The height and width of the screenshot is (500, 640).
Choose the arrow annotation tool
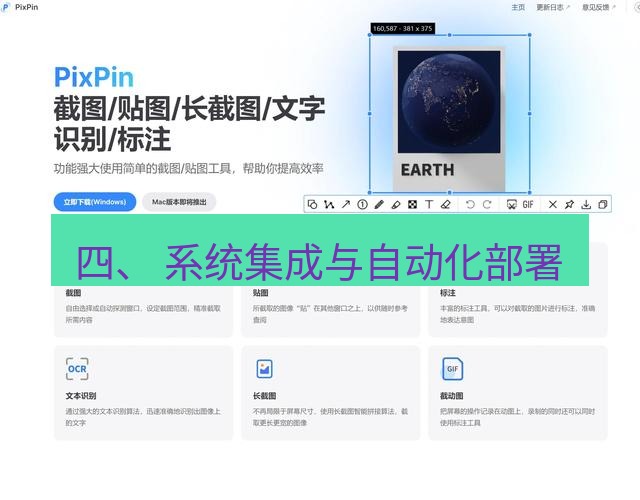coord(346,204)
